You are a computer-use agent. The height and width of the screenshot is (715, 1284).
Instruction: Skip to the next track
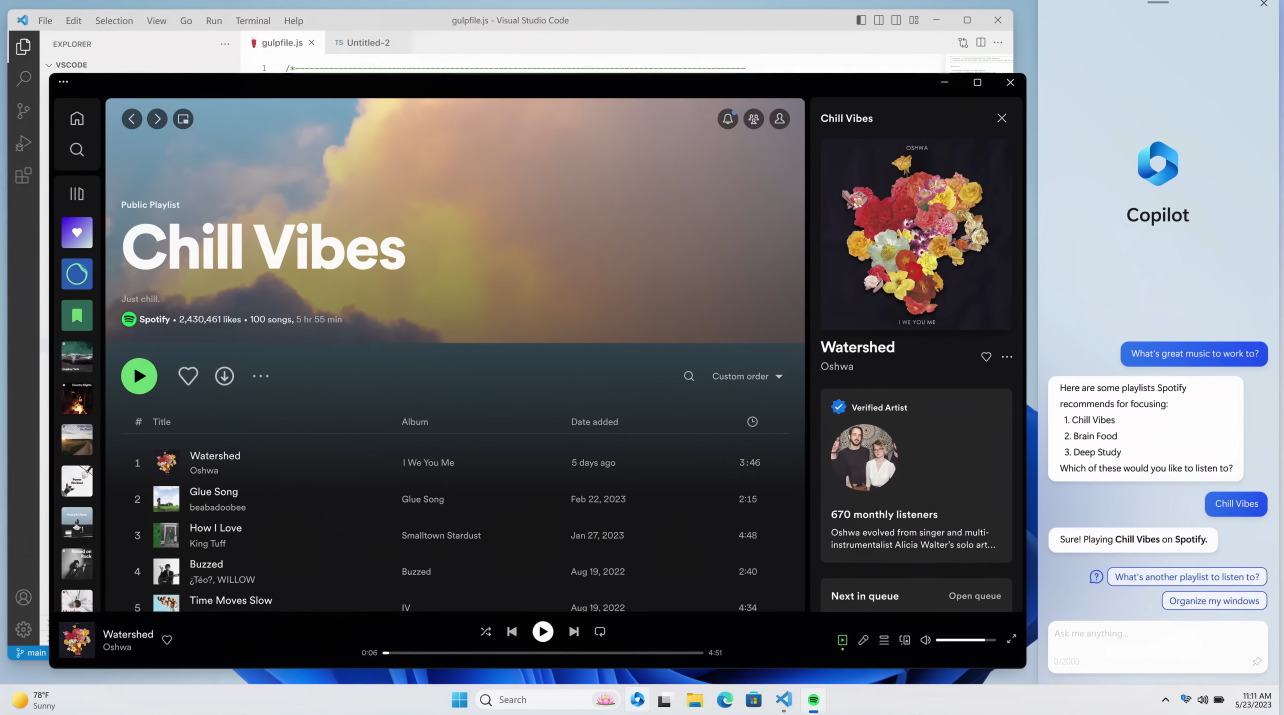click(x=574, y=632)
